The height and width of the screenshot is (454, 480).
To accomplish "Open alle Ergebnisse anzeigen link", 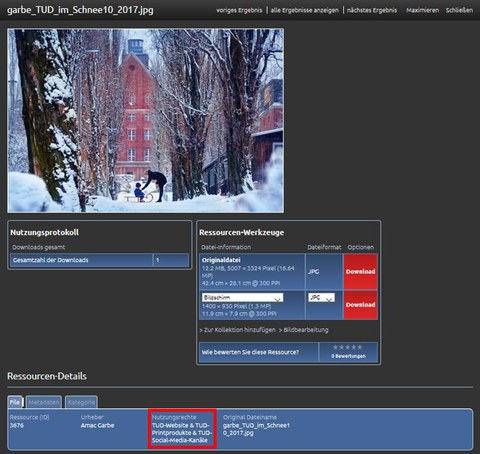I will [304, 10].
